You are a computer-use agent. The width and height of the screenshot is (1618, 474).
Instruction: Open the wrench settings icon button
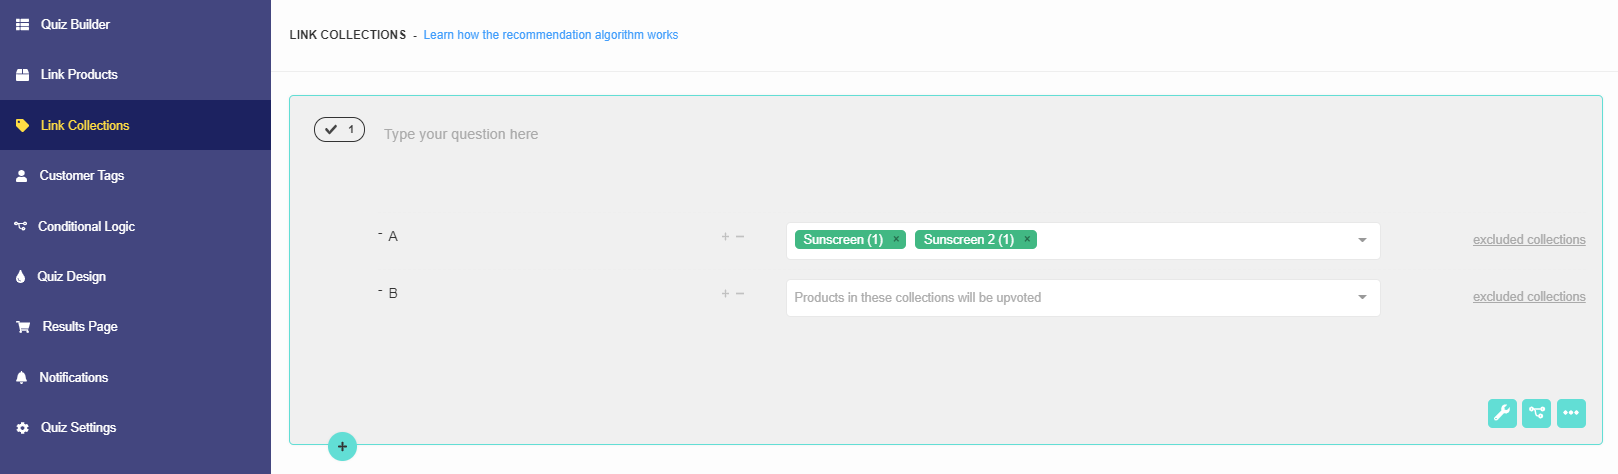tap(1502, 413)
